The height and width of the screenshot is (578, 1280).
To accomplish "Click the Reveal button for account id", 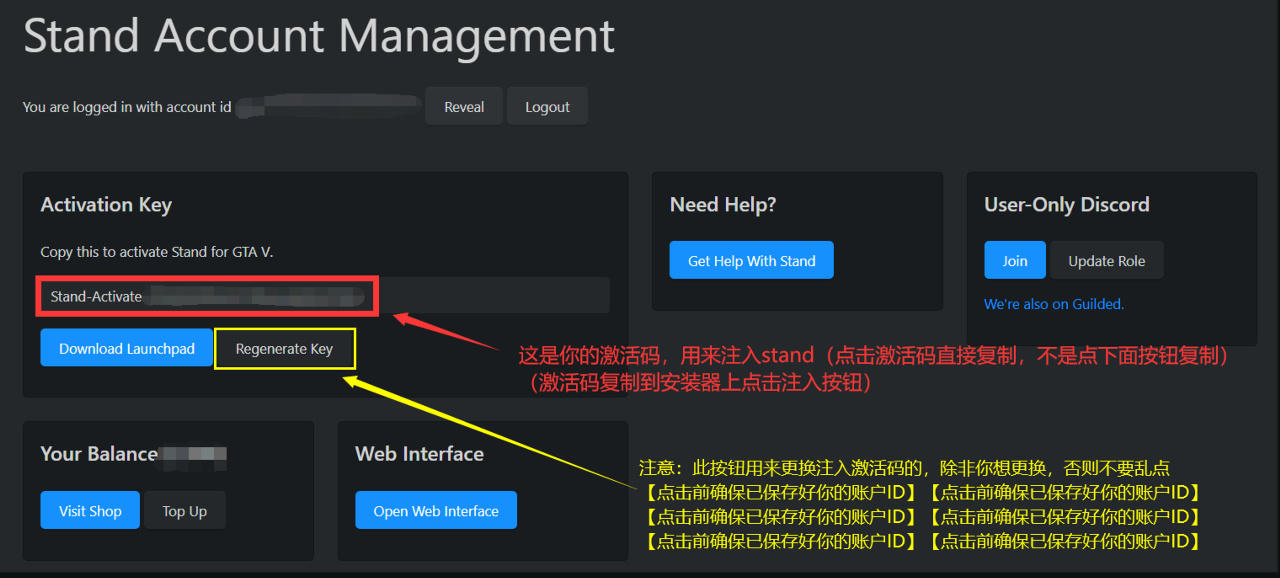I will tap(463, 107).
